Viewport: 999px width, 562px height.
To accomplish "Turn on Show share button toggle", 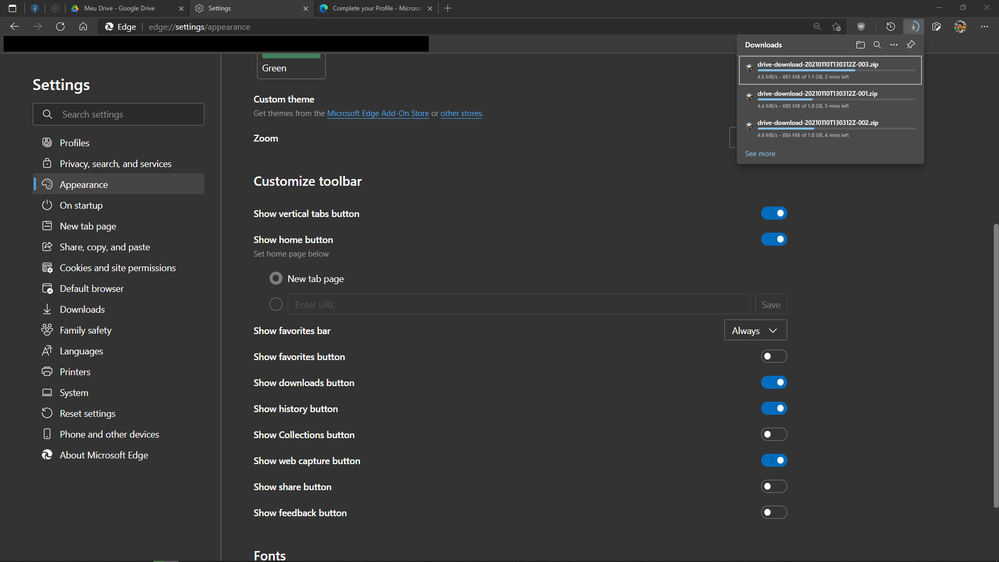I will [x=774, y=486].
